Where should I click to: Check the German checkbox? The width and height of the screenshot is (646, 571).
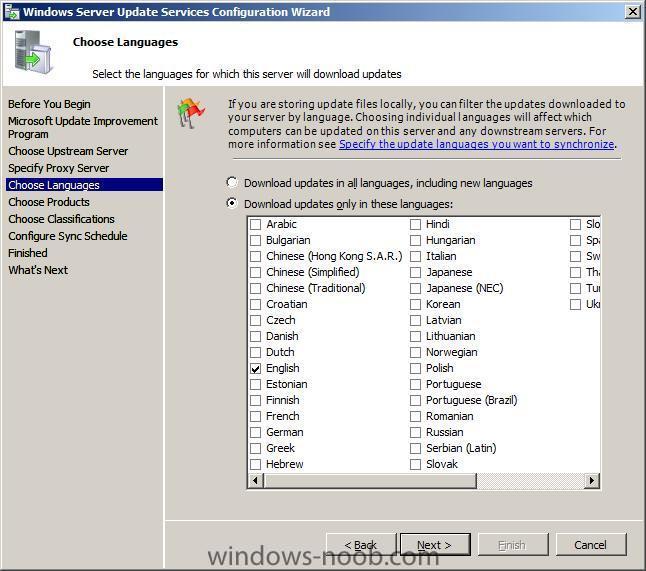coord(255,433)
